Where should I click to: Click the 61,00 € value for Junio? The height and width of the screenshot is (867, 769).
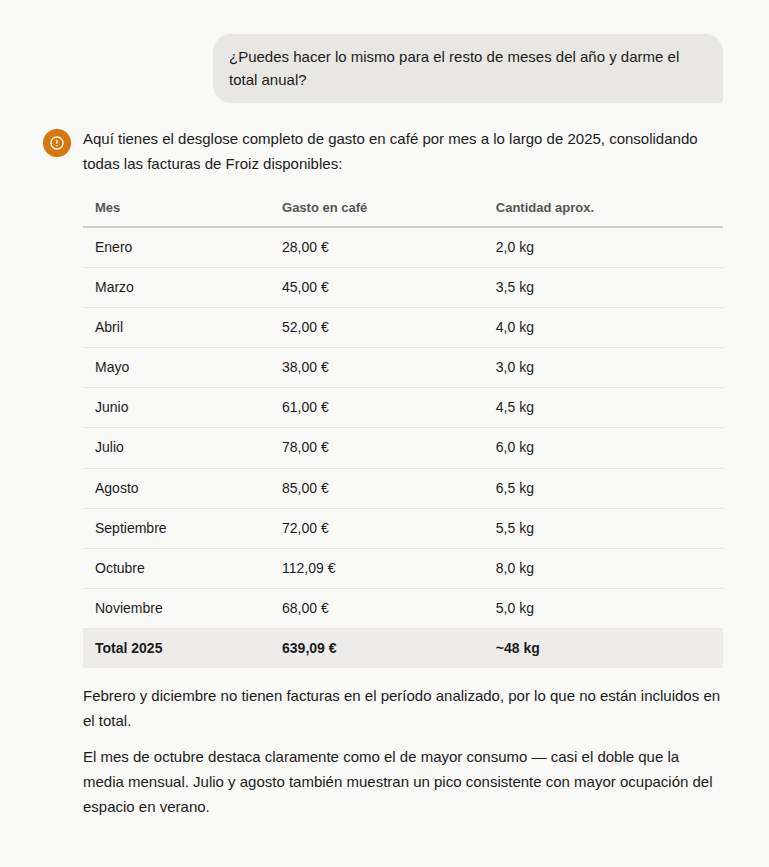pos(305,407)
